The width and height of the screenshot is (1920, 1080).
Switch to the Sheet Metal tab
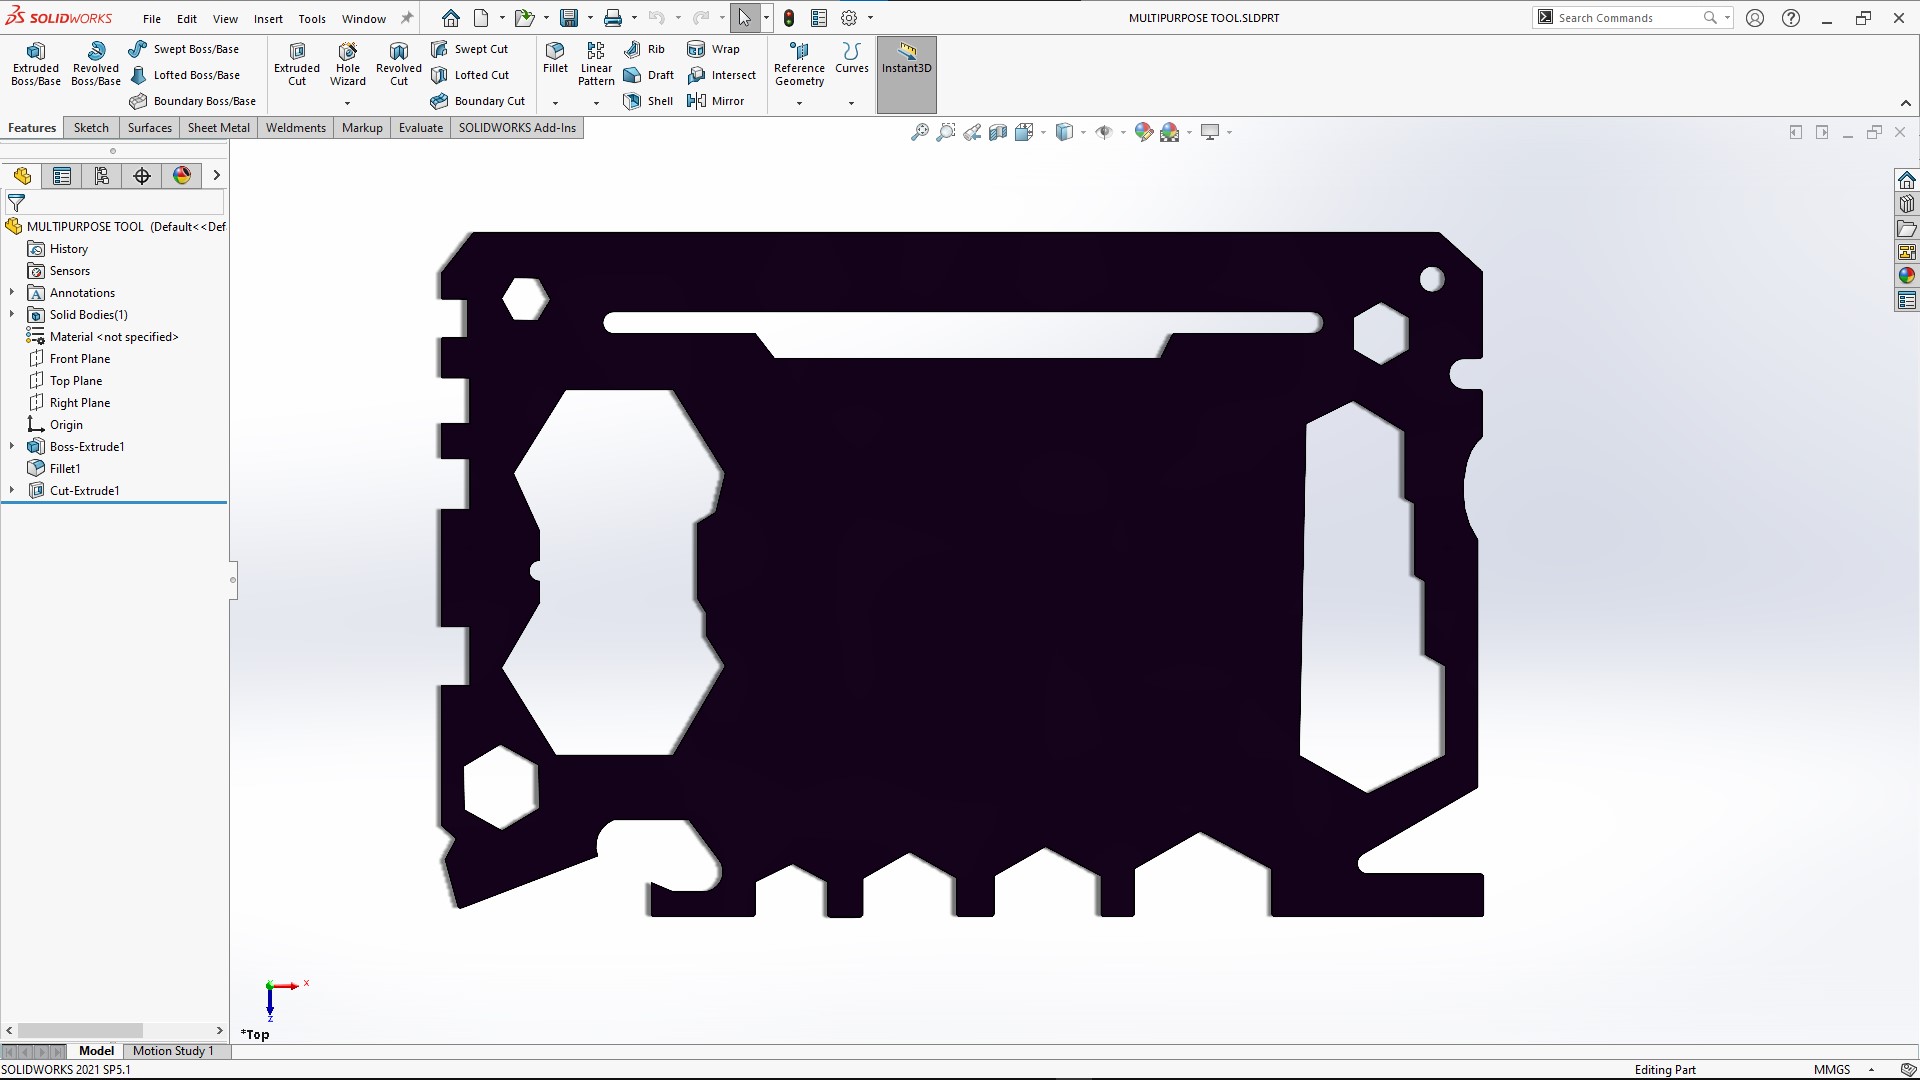(218, 128)
